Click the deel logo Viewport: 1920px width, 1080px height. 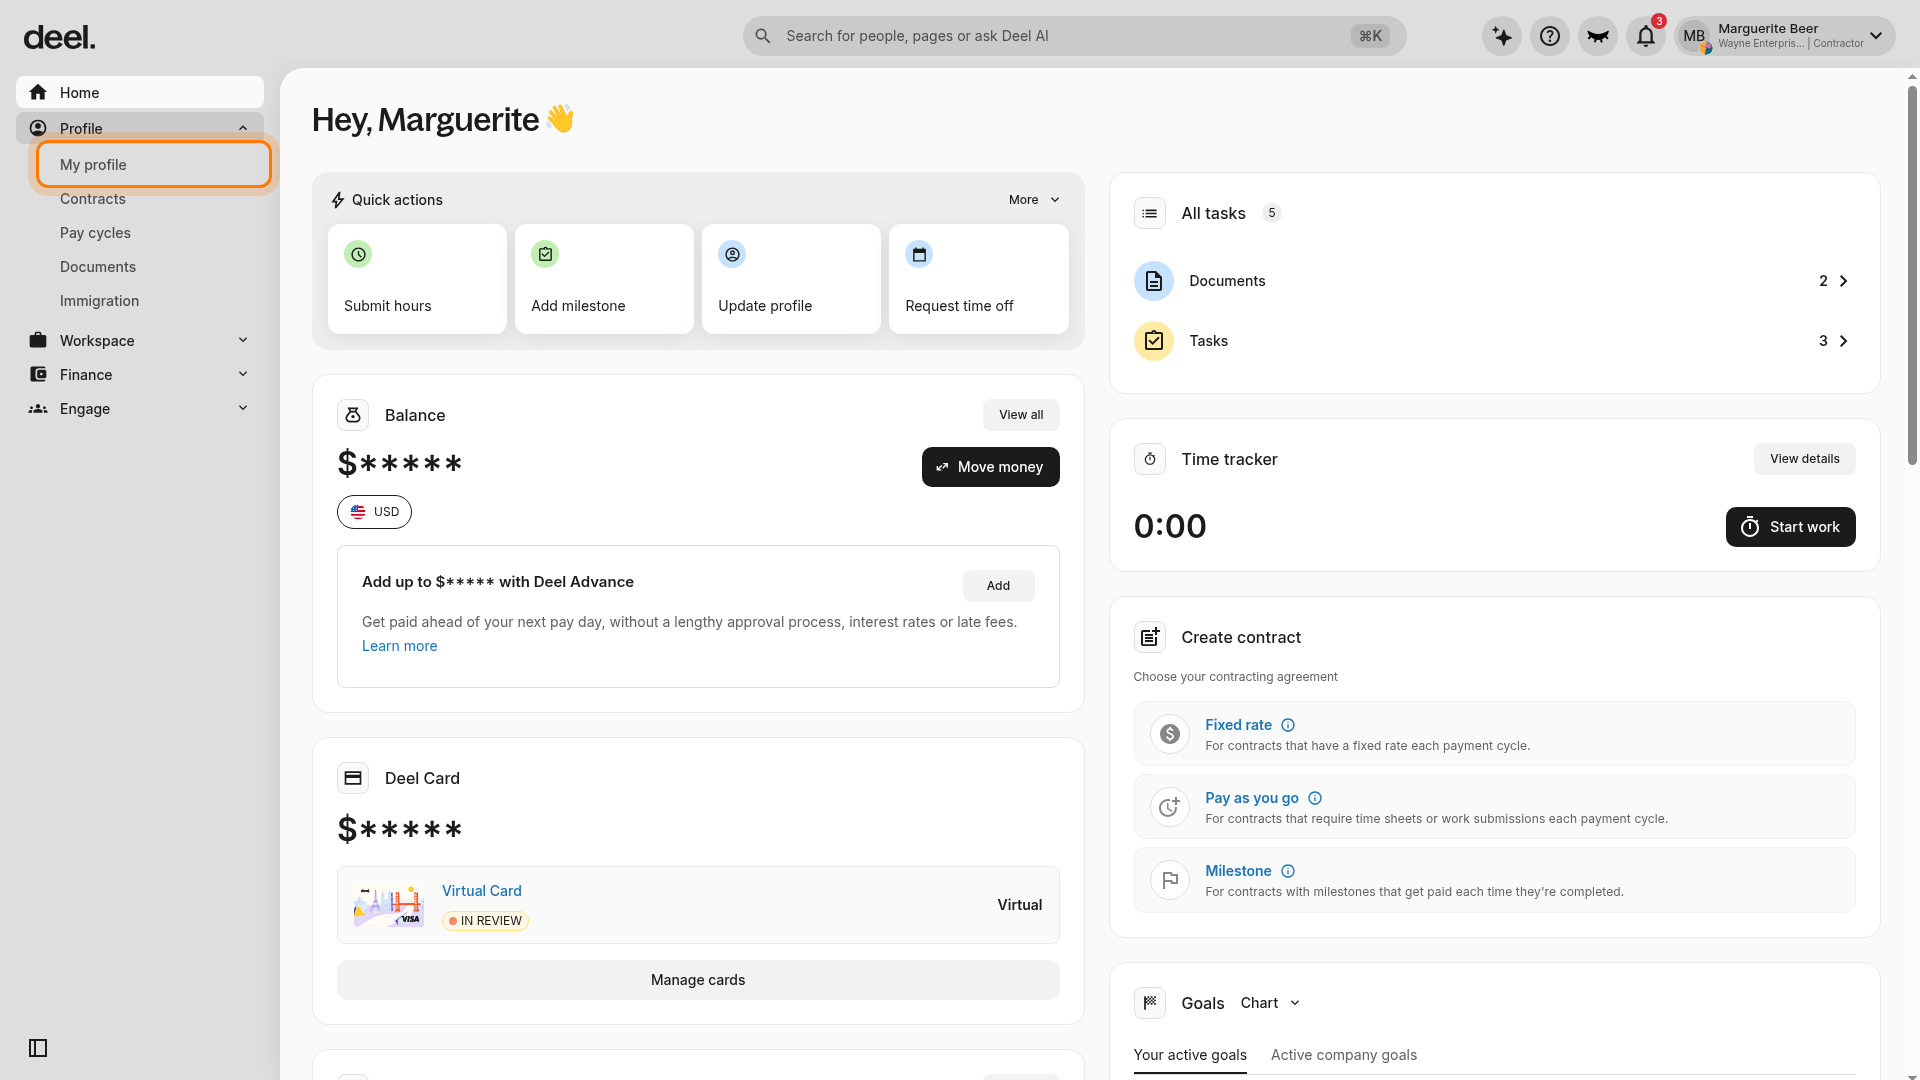click(x=60, y=37)
